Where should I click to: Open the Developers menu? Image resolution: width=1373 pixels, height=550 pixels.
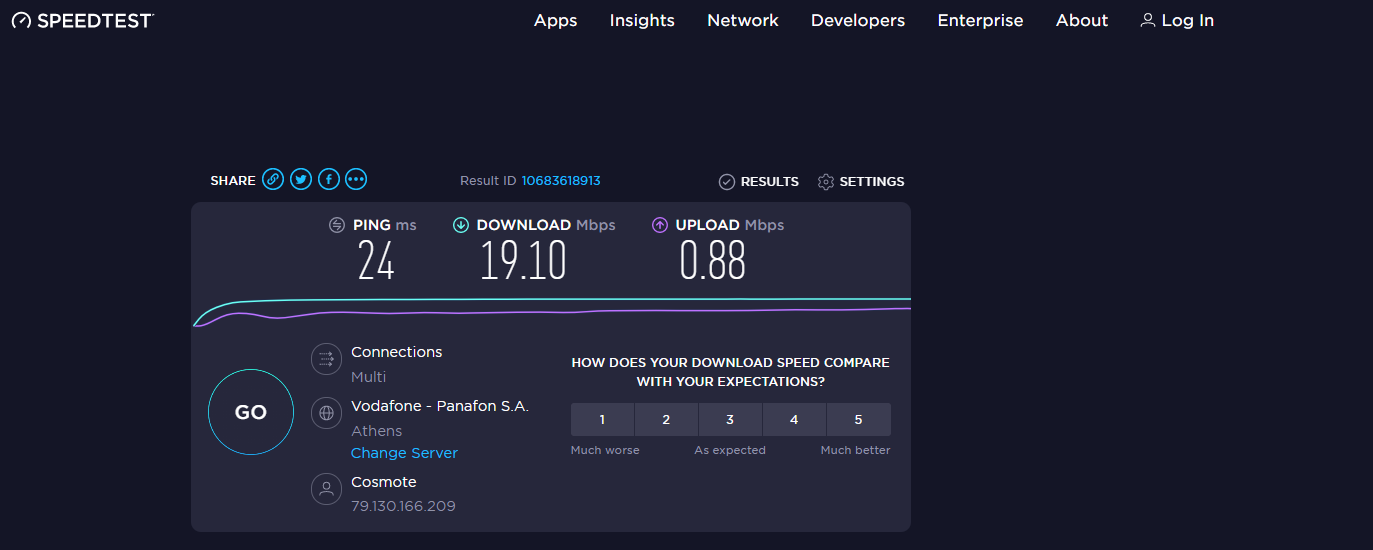(858, 20)
